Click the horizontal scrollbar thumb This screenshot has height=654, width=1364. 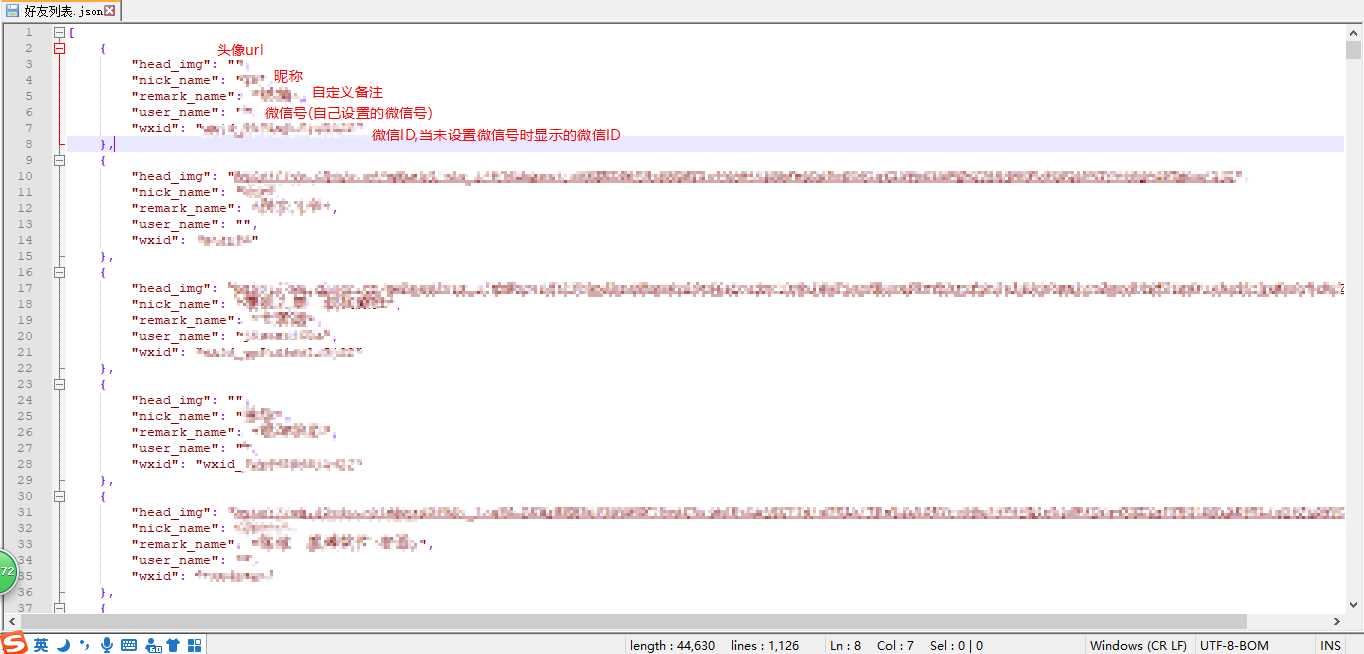point(633,621)
